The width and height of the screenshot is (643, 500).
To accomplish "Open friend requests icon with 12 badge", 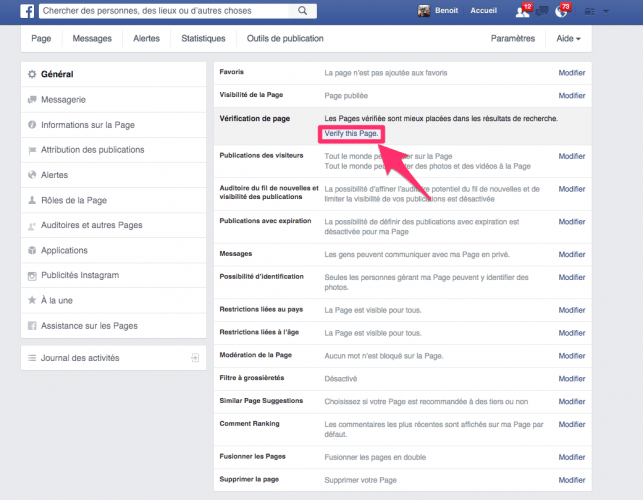I will click(523, 11).
